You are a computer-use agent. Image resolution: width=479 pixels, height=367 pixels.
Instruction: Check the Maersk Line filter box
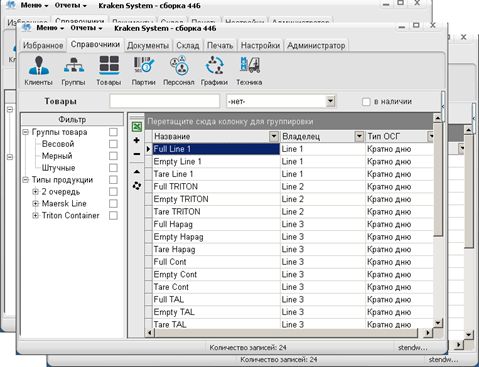113,203
